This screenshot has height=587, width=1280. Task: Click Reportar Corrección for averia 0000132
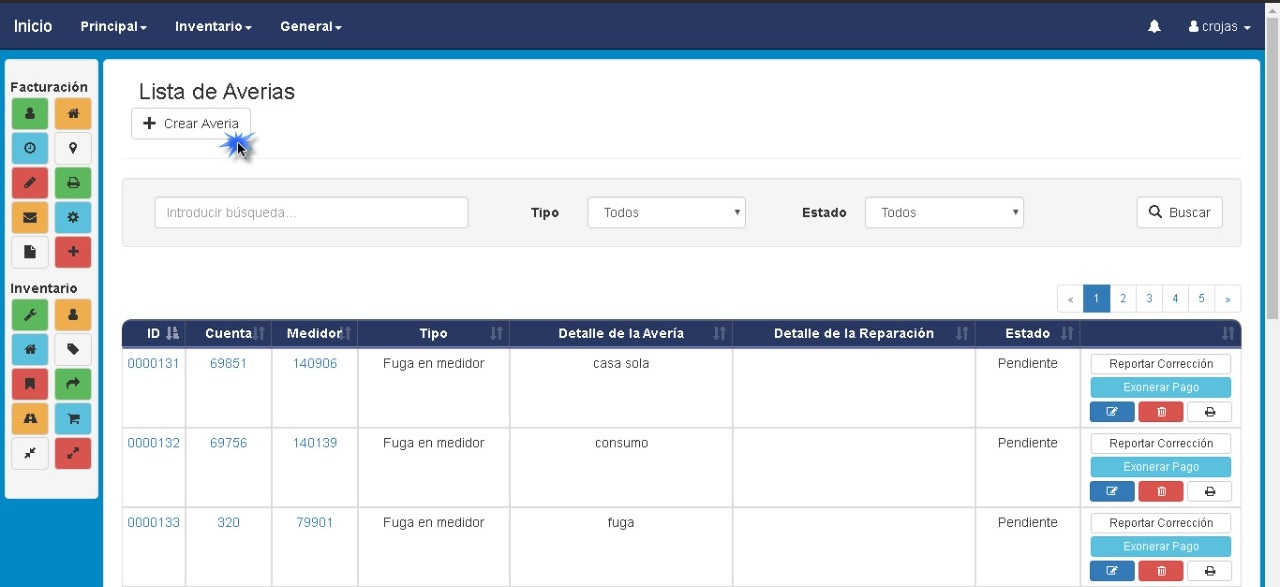pyautogui.click(x=1161, y=443)
